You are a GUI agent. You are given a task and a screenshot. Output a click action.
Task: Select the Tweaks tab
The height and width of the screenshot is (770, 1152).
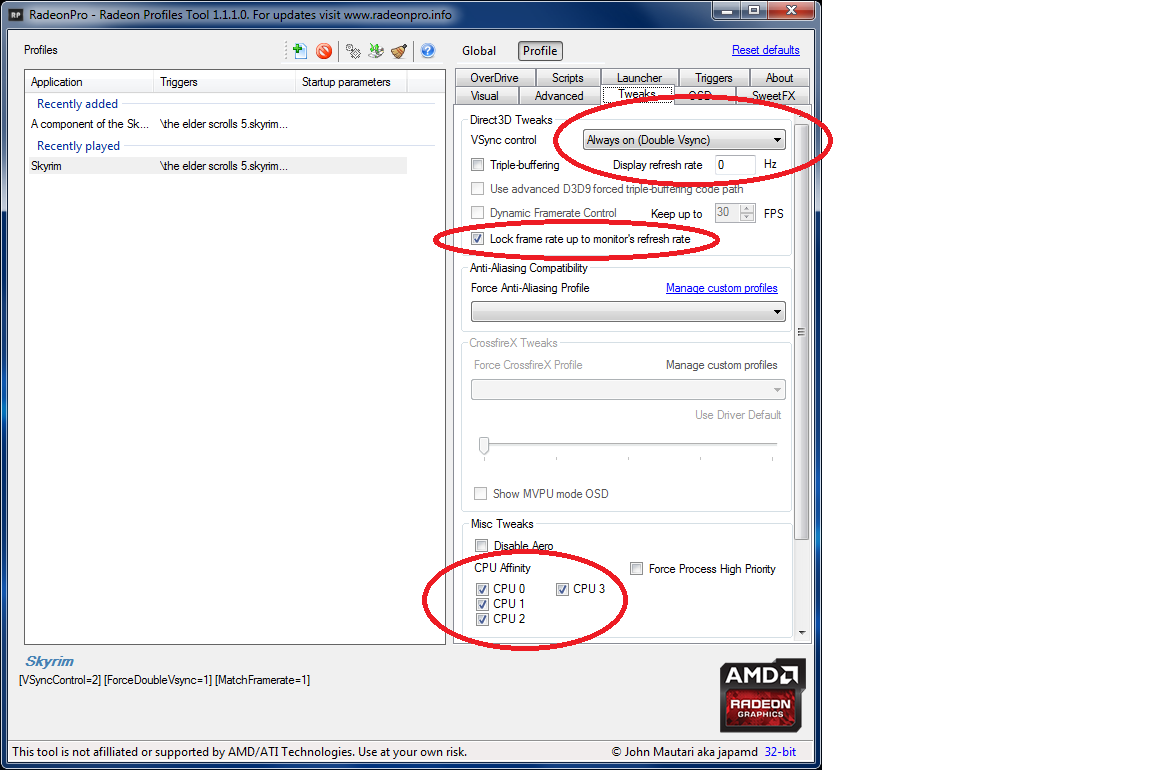click(637, 95)
